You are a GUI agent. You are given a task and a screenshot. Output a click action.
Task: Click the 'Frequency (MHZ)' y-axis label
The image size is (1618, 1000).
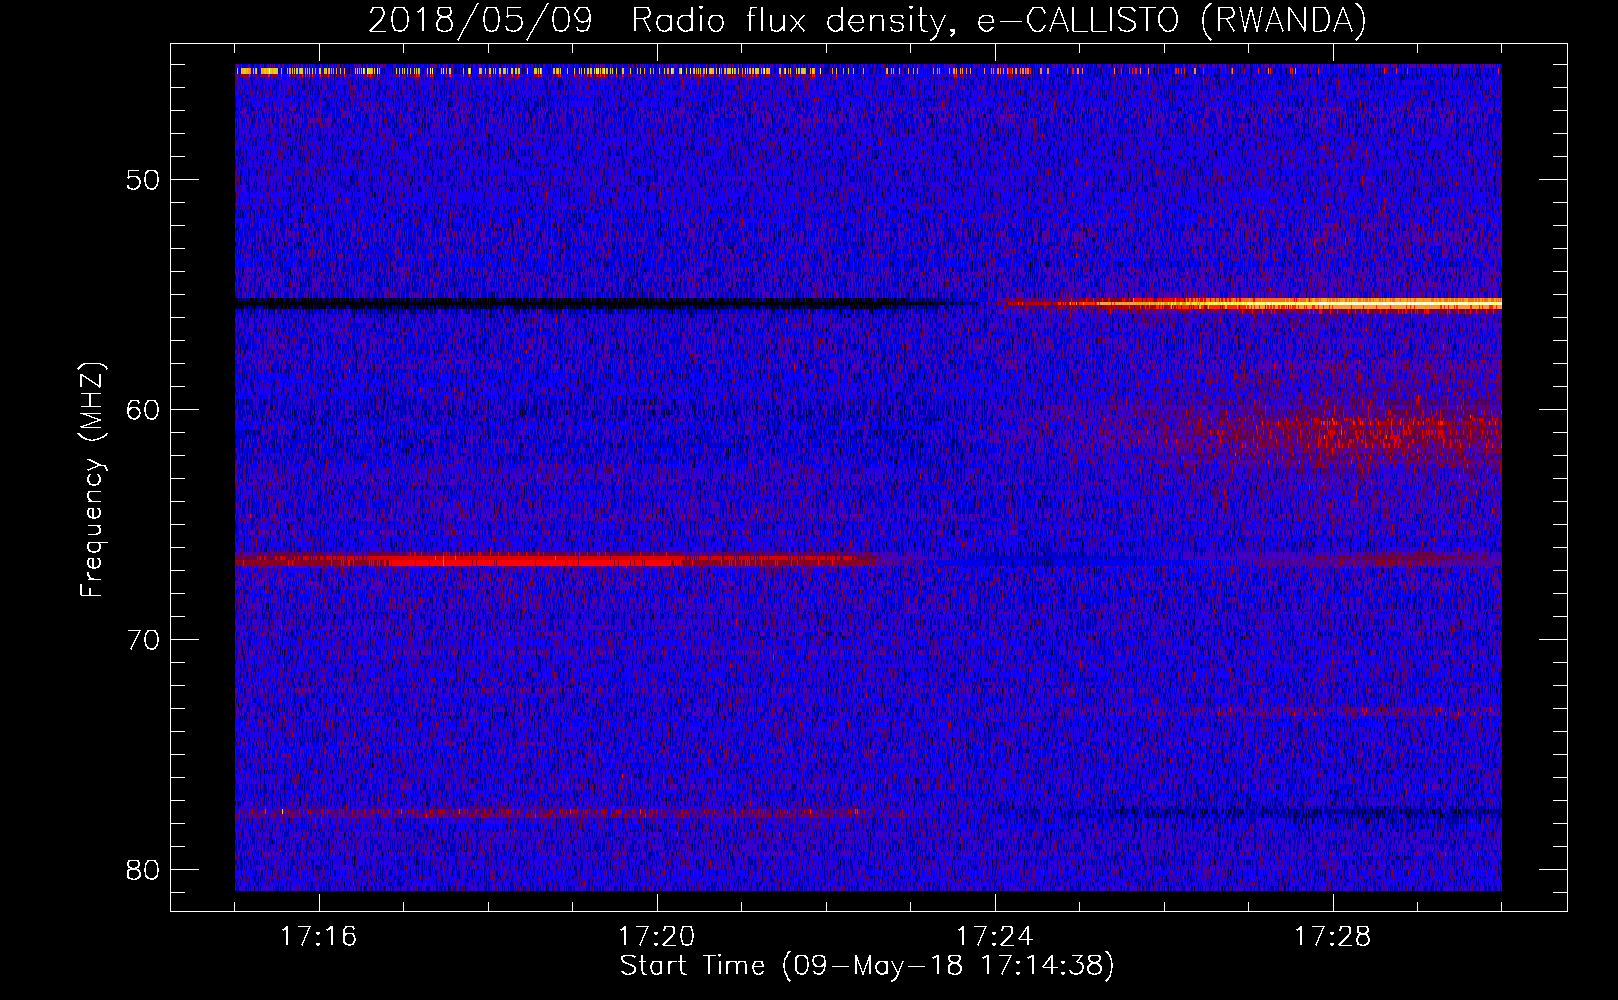pos(92,480)
